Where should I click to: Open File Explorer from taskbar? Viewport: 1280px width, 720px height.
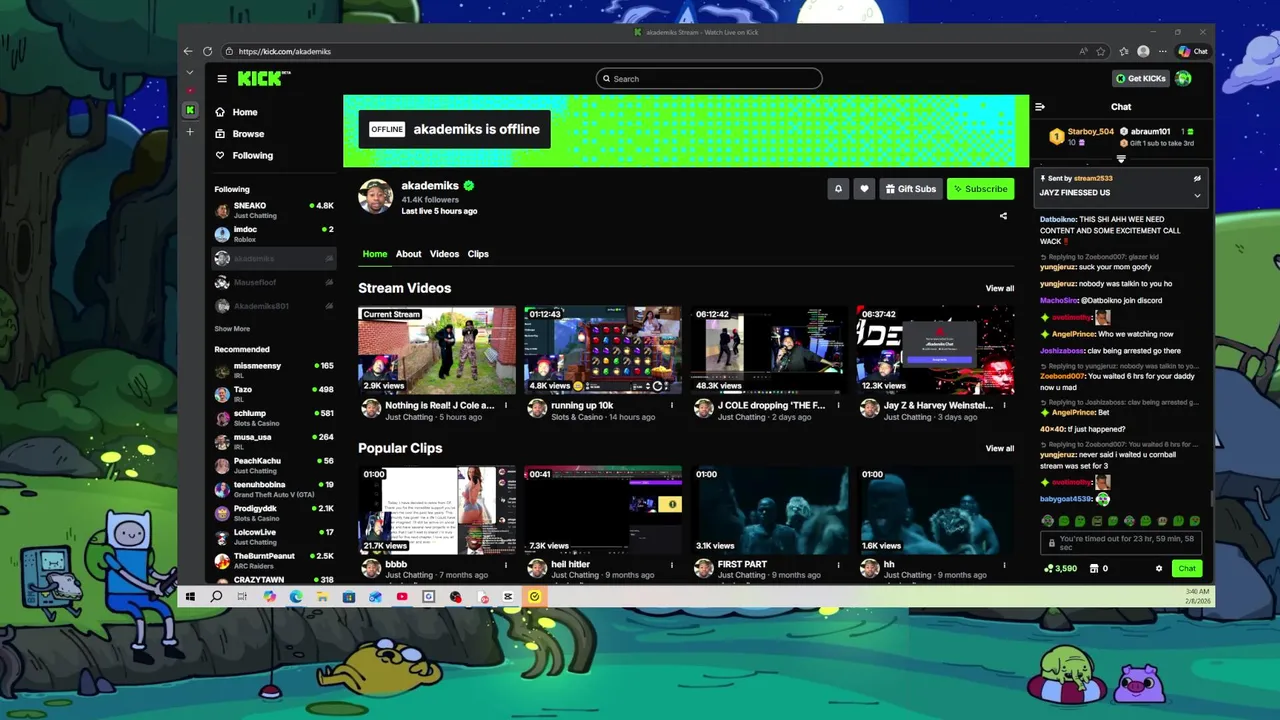tap(322, 597)
